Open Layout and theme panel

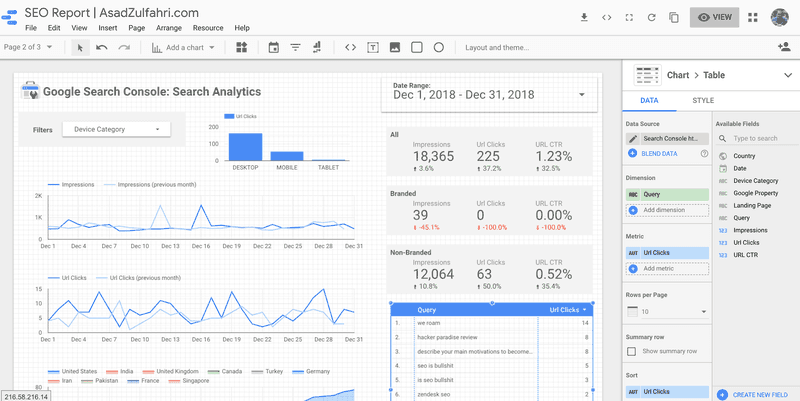(497, 47)
